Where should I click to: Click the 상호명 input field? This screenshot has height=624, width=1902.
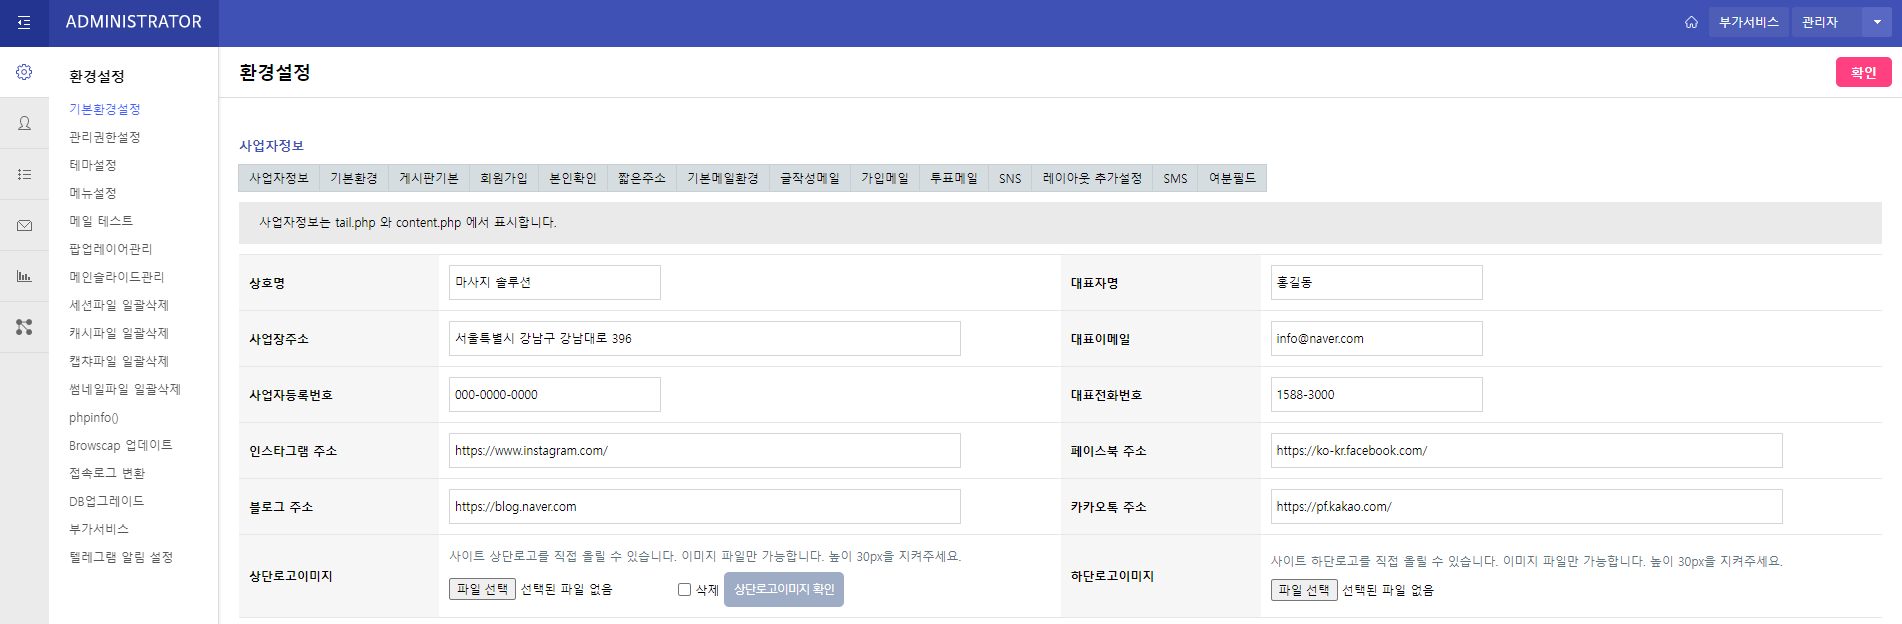click(x=554, y=282)
